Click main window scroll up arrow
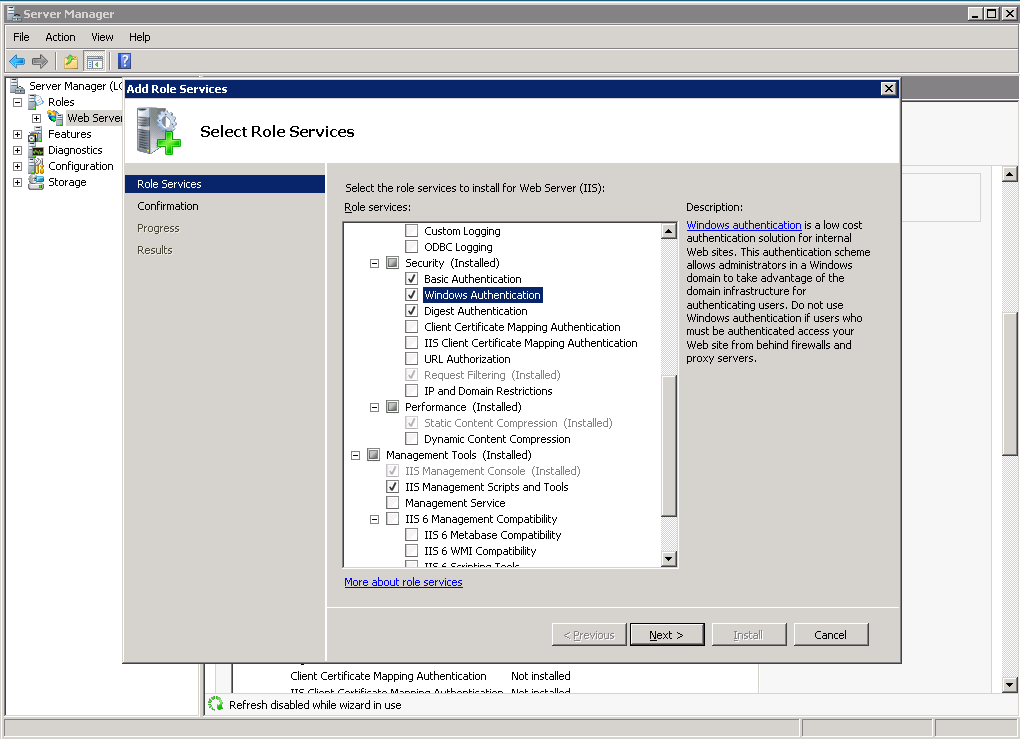 point(1009,174)
